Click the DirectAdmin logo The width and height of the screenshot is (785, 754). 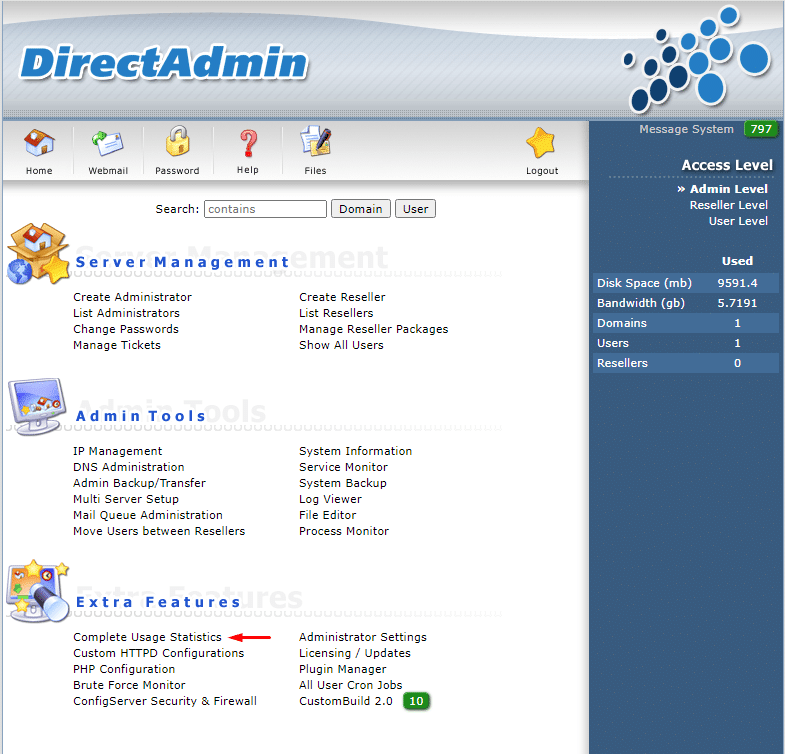pos(164,63)
